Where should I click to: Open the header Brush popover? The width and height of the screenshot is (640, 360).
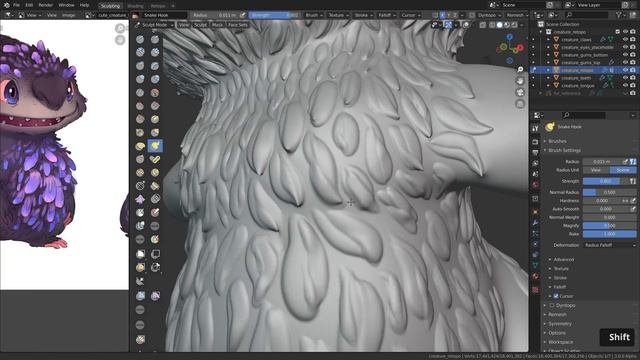(314, 15)
